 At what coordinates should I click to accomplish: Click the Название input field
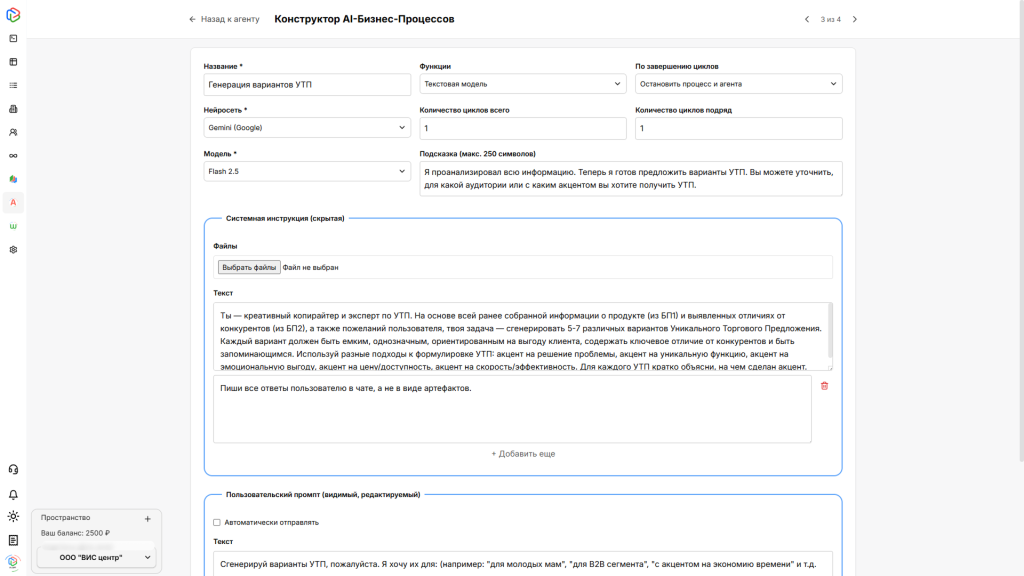pos(307,84)
